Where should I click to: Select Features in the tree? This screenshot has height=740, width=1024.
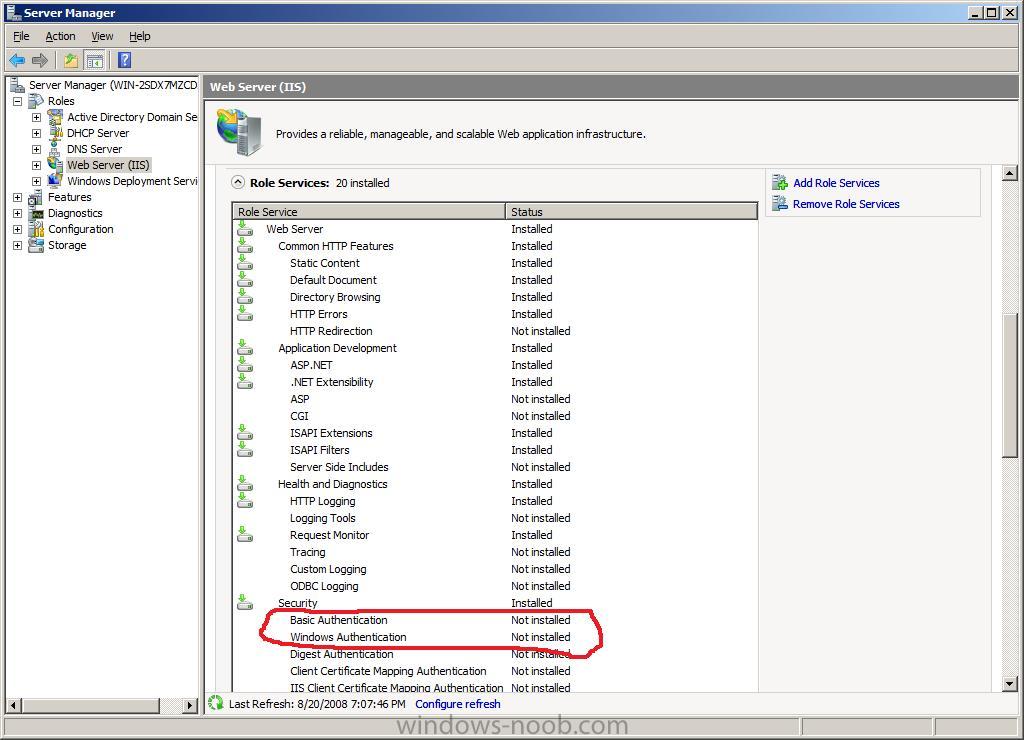pos(70,197)
